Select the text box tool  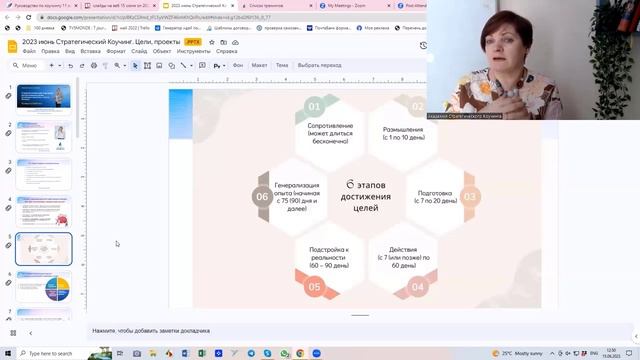(x=147, y=65)
